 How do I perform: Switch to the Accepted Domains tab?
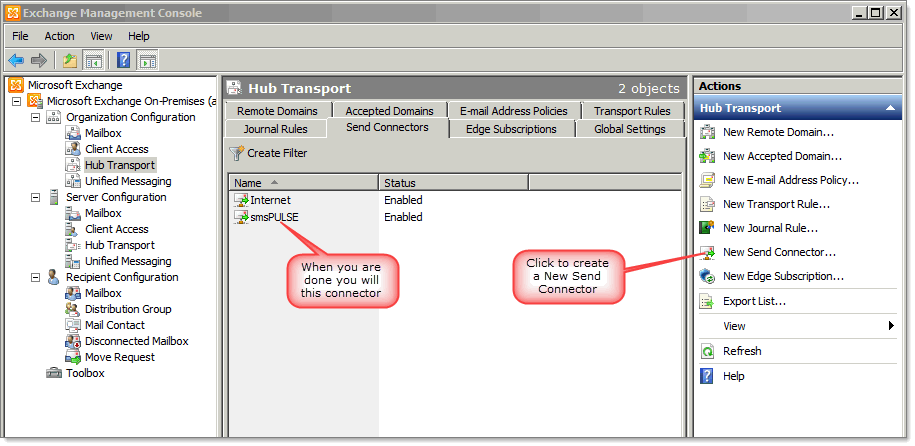389,111
